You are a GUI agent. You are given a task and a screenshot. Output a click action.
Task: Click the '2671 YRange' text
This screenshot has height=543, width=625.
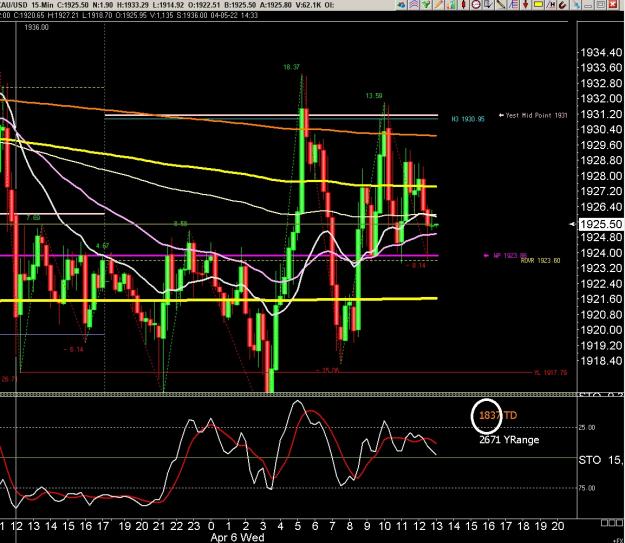(x=509, y=440)
